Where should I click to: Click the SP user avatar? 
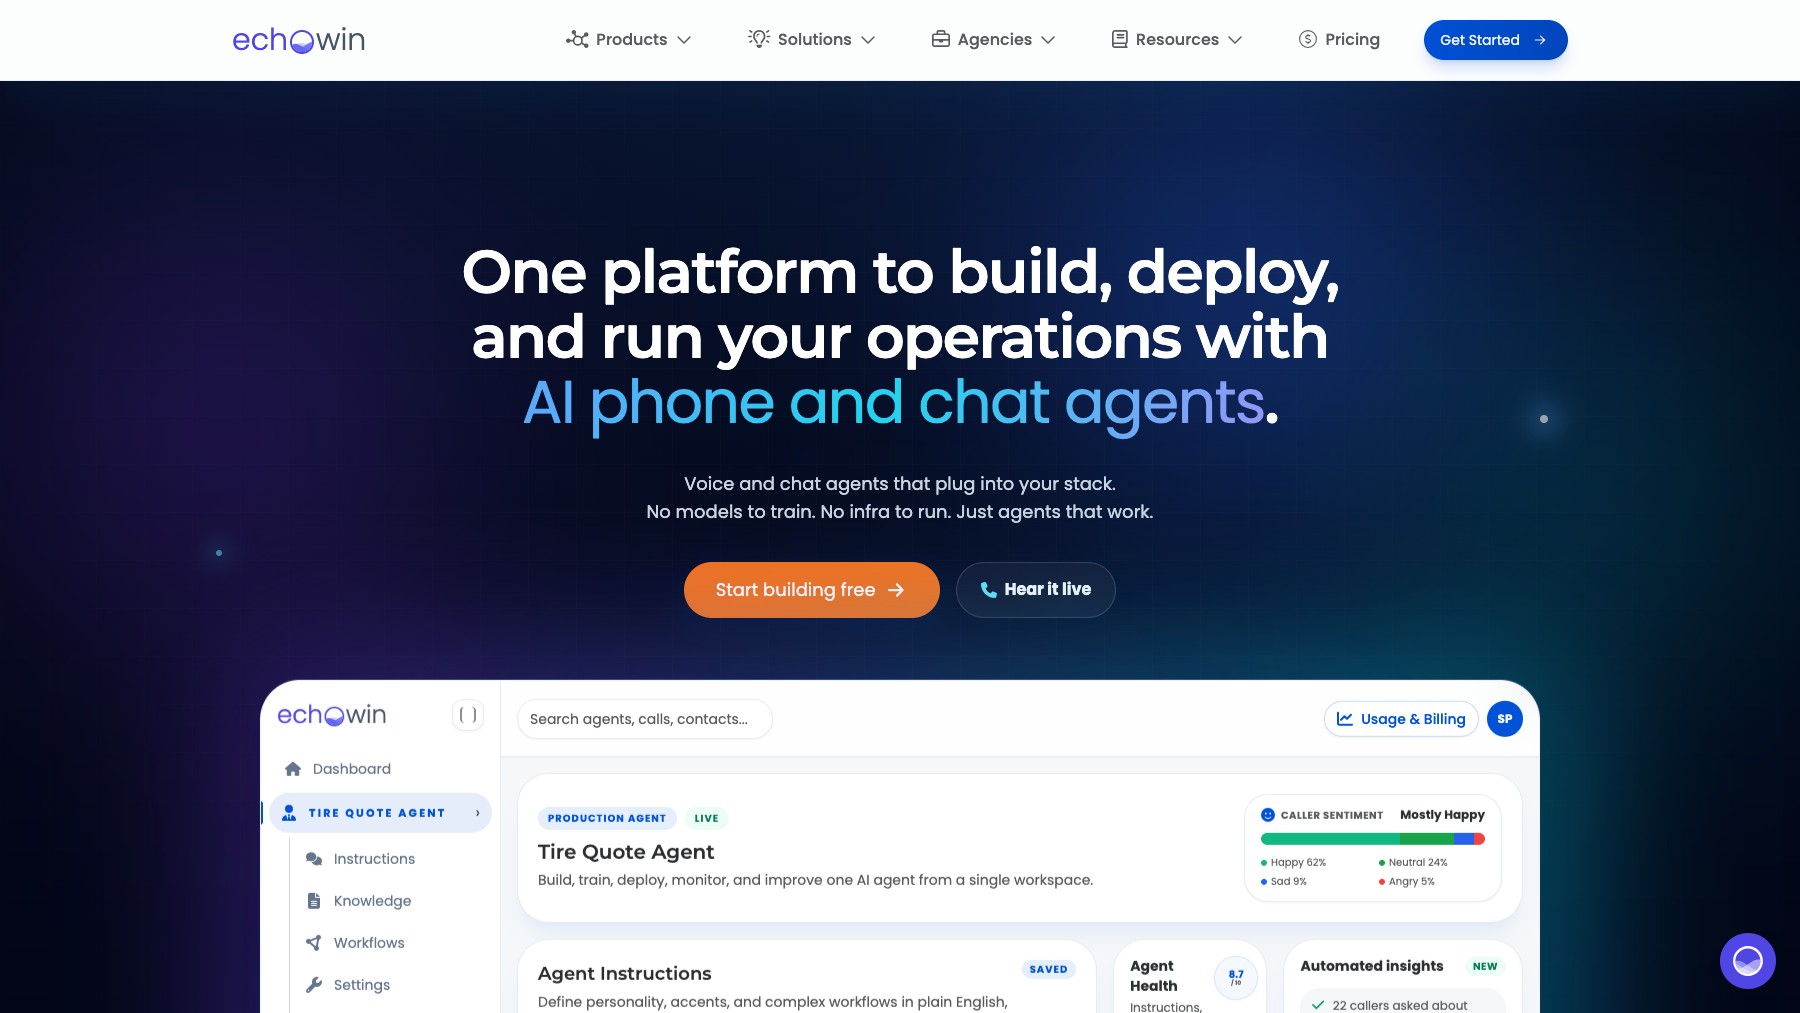click(x=1505, y=719)
